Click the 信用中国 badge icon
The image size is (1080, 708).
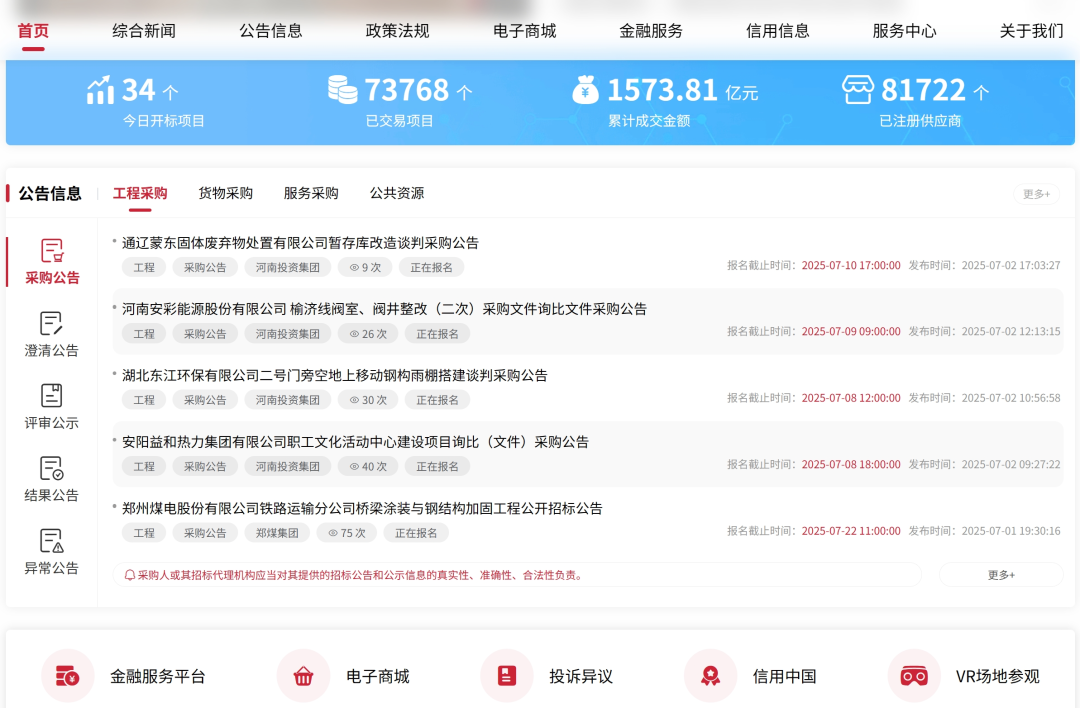710,676
